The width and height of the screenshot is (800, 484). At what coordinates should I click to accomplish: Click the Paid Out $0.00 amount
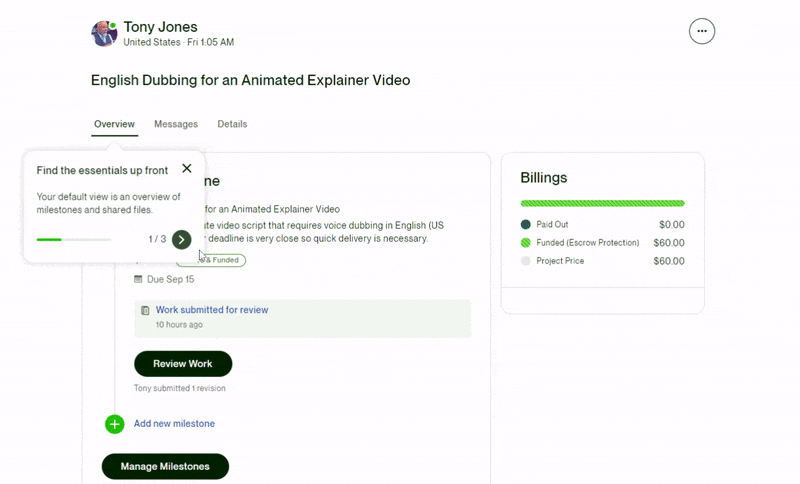[x=672, y=224]
